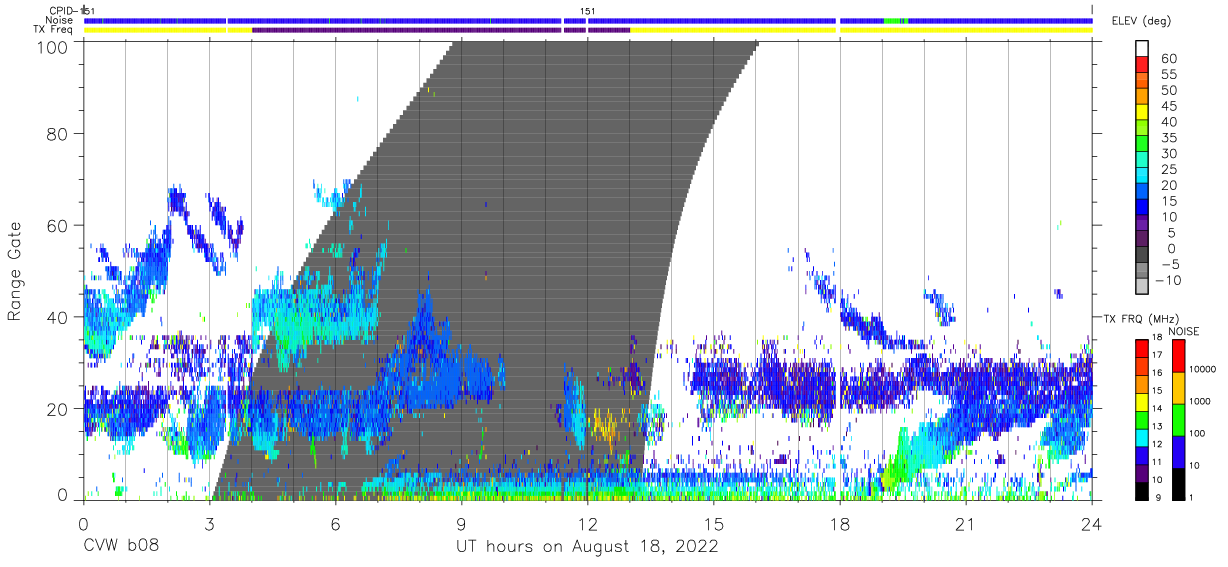Click 'UT hours on August 18, 2022' caption
Viewport: 1228px width, 567px height.
[587, 547]
